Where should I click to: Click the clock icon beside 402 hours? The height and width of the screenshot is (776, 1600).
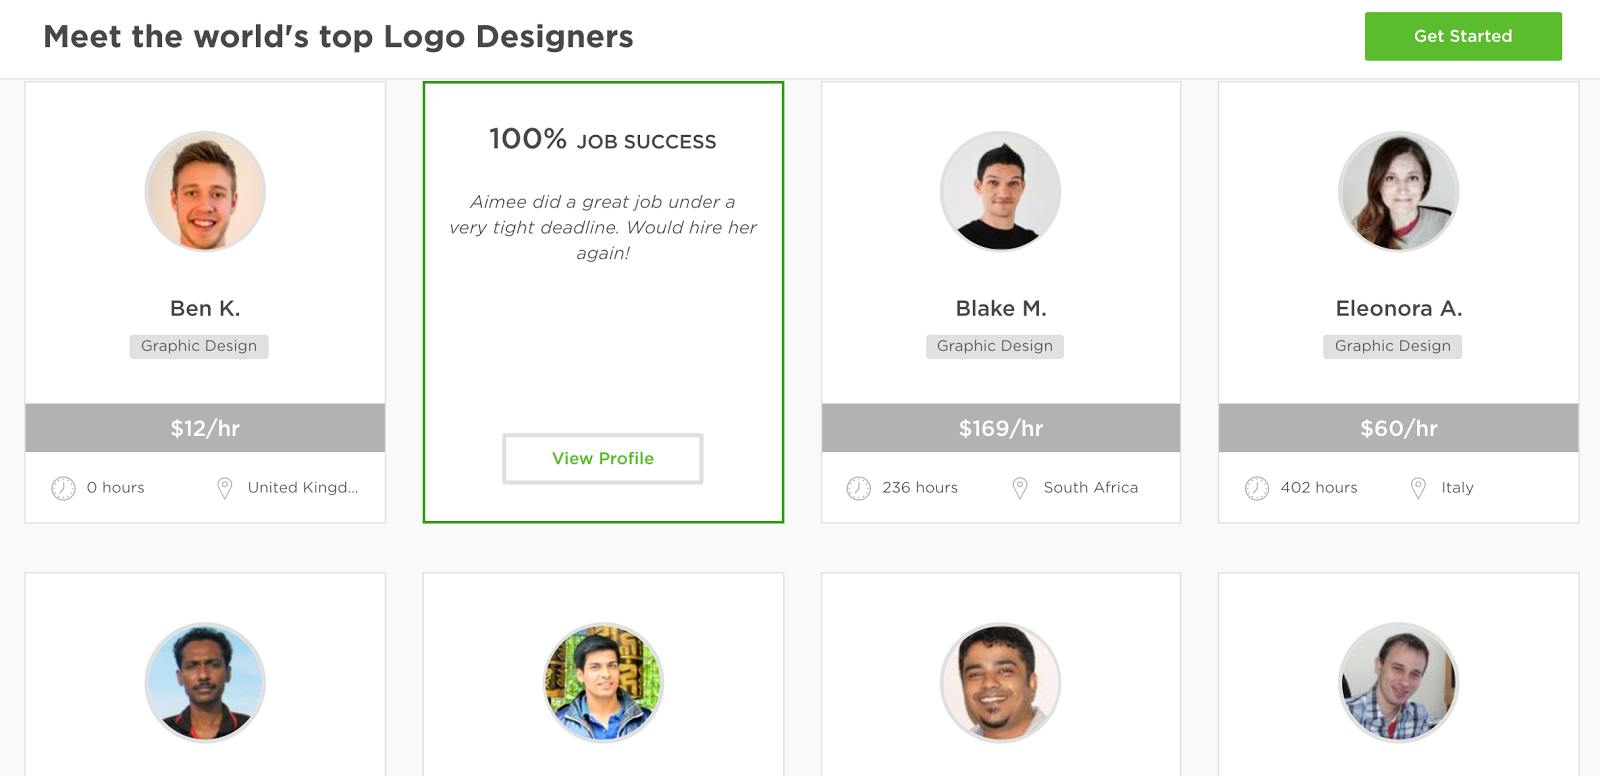[1256, 488]
